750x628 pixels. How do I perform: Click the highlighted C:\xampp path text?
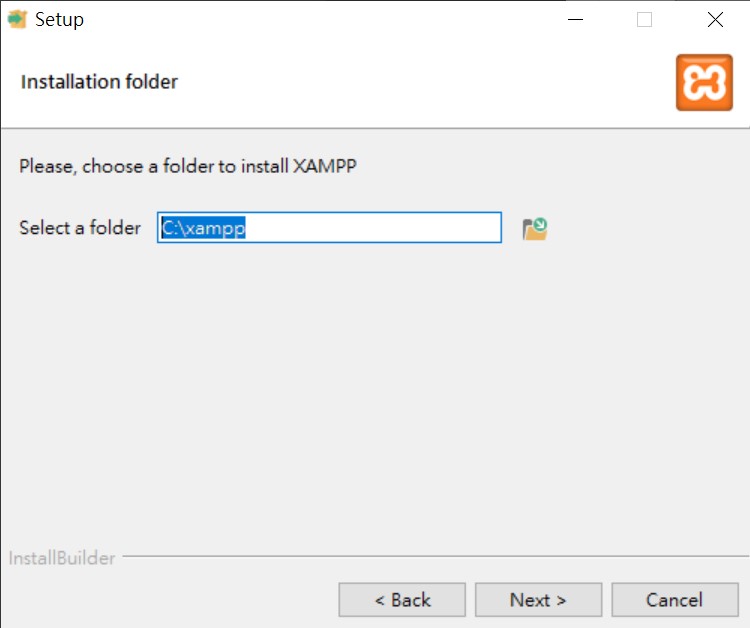(x=204, y=228)
